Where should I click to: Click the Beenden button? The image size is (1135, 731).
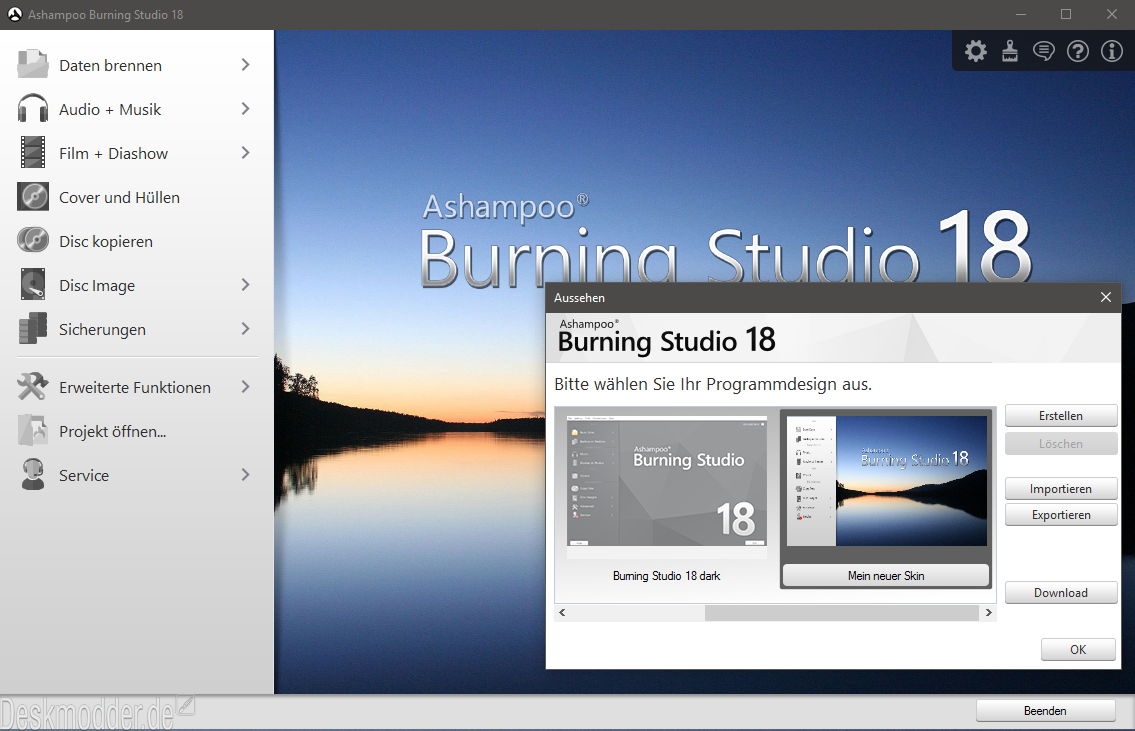1045,711
